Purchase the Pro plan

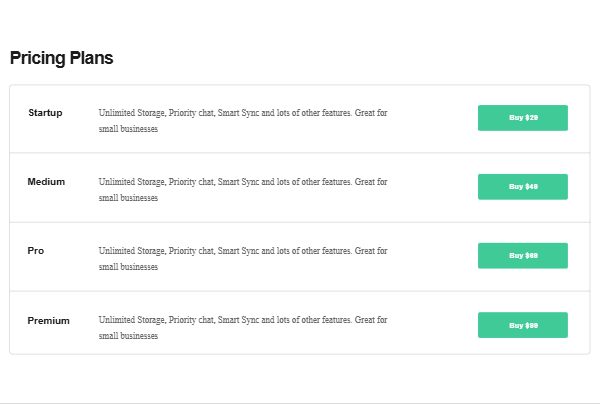(523, 256)
